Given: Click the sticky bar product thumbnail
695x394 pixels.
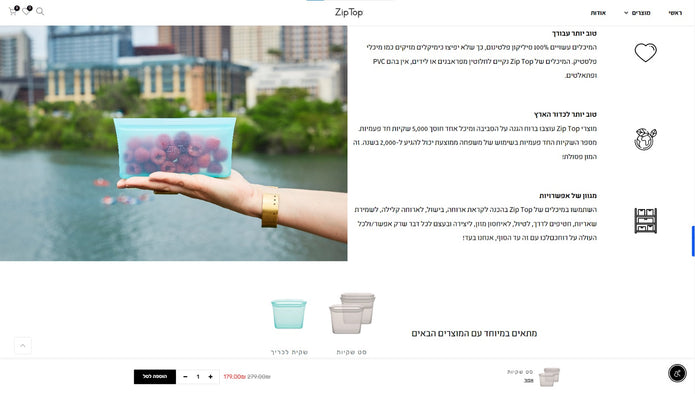Looking at the screenshot, I should [549, 377].
